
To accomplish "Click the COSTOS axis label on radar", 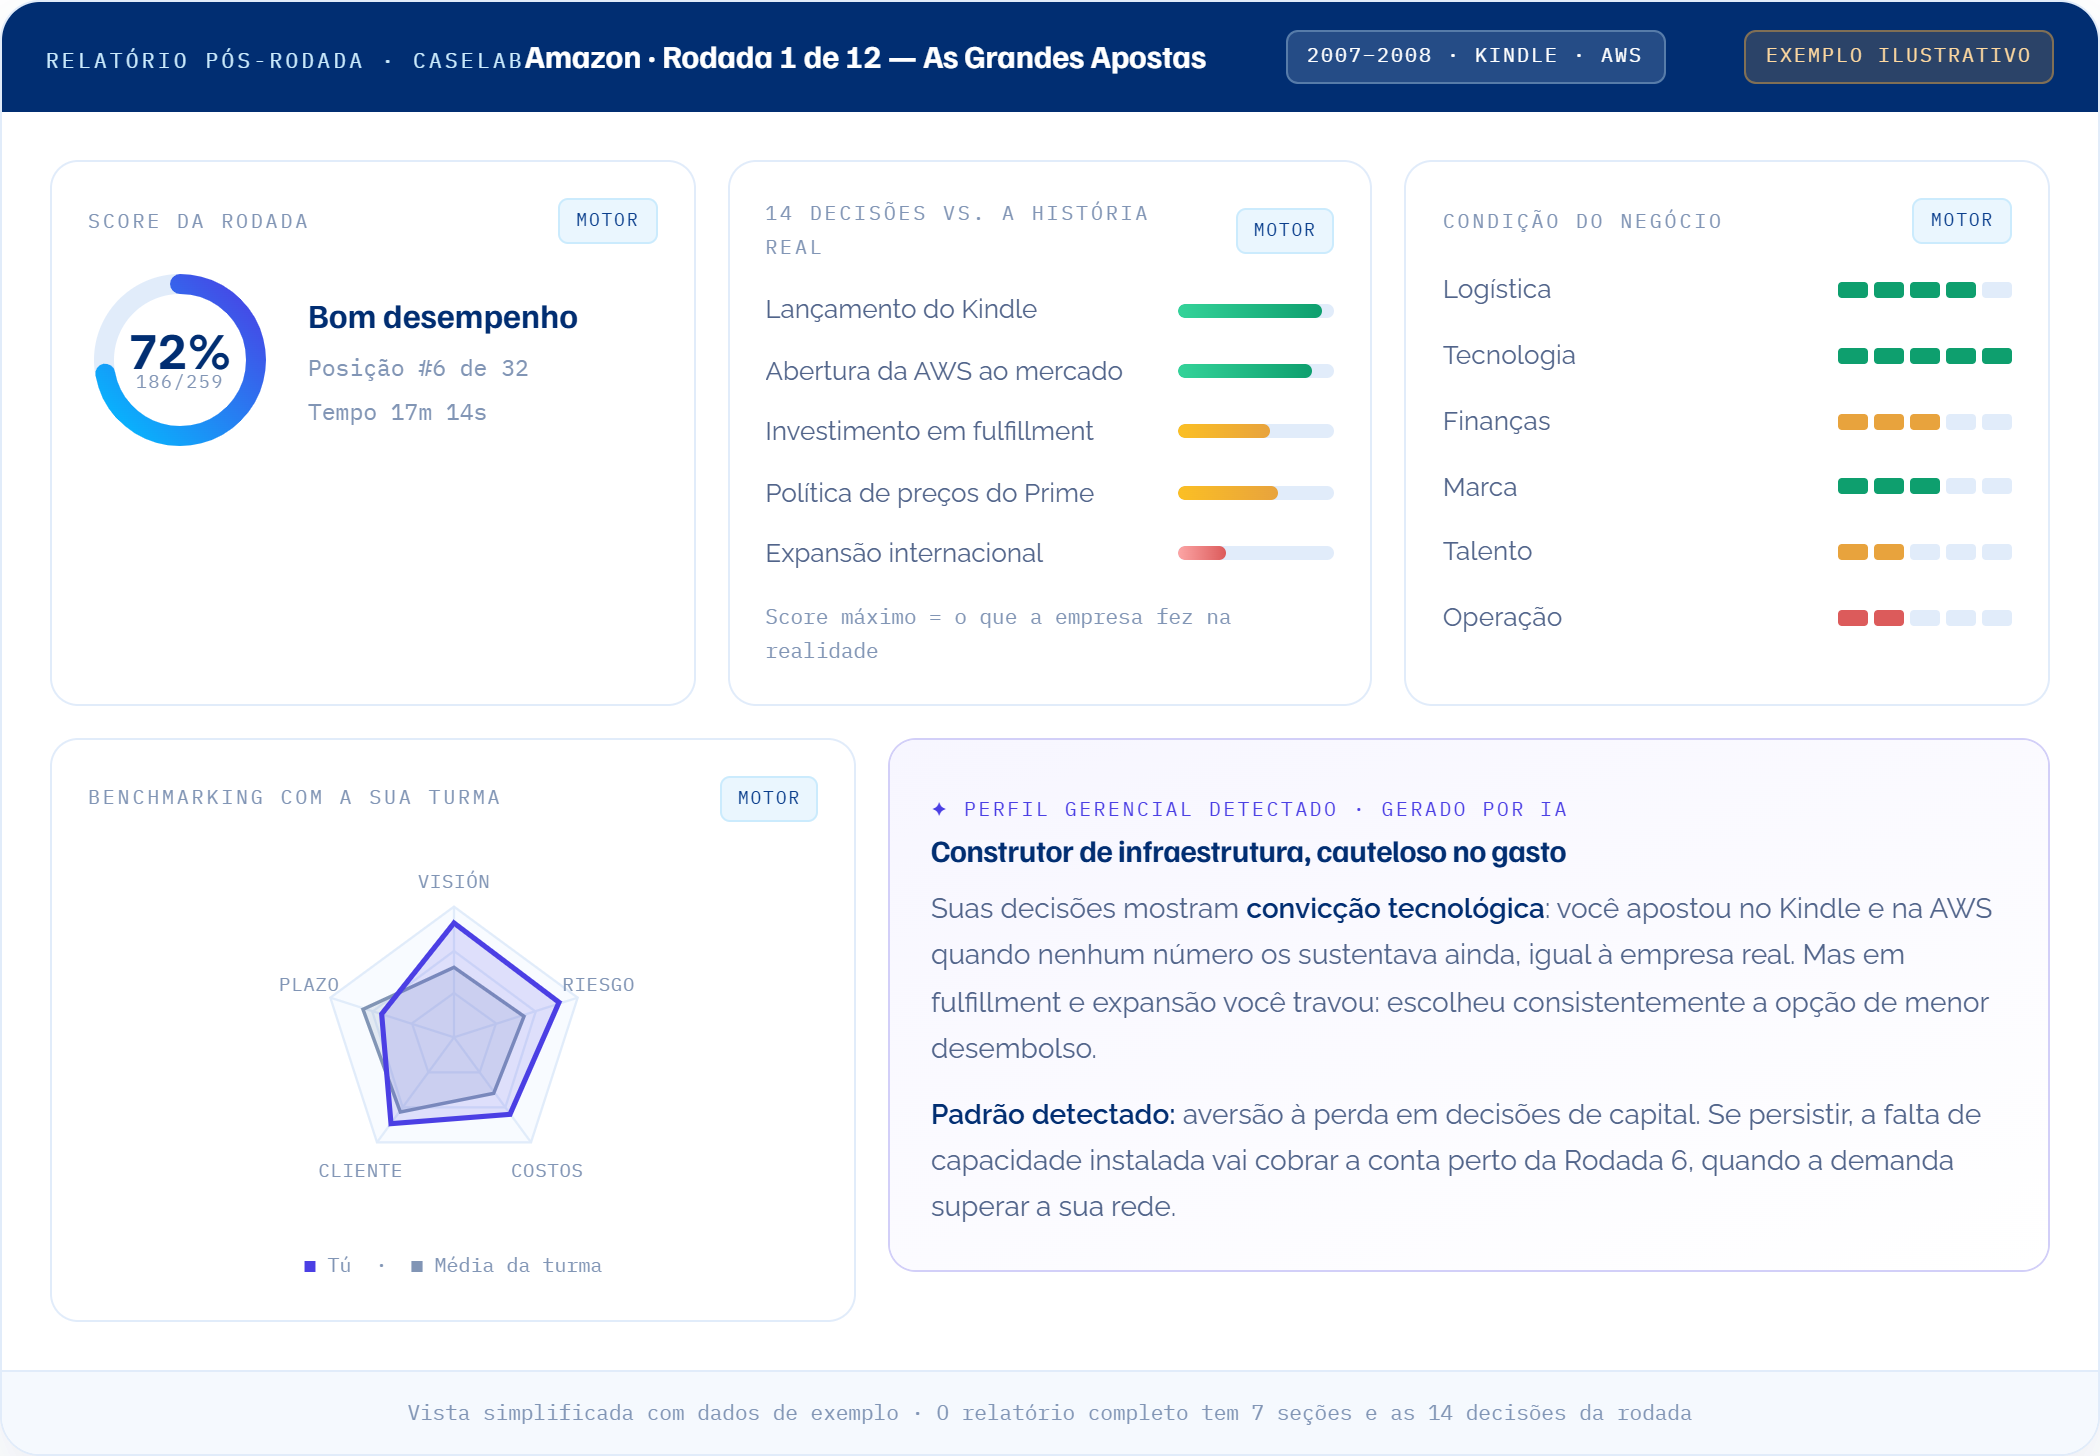I will point(547,1171).
